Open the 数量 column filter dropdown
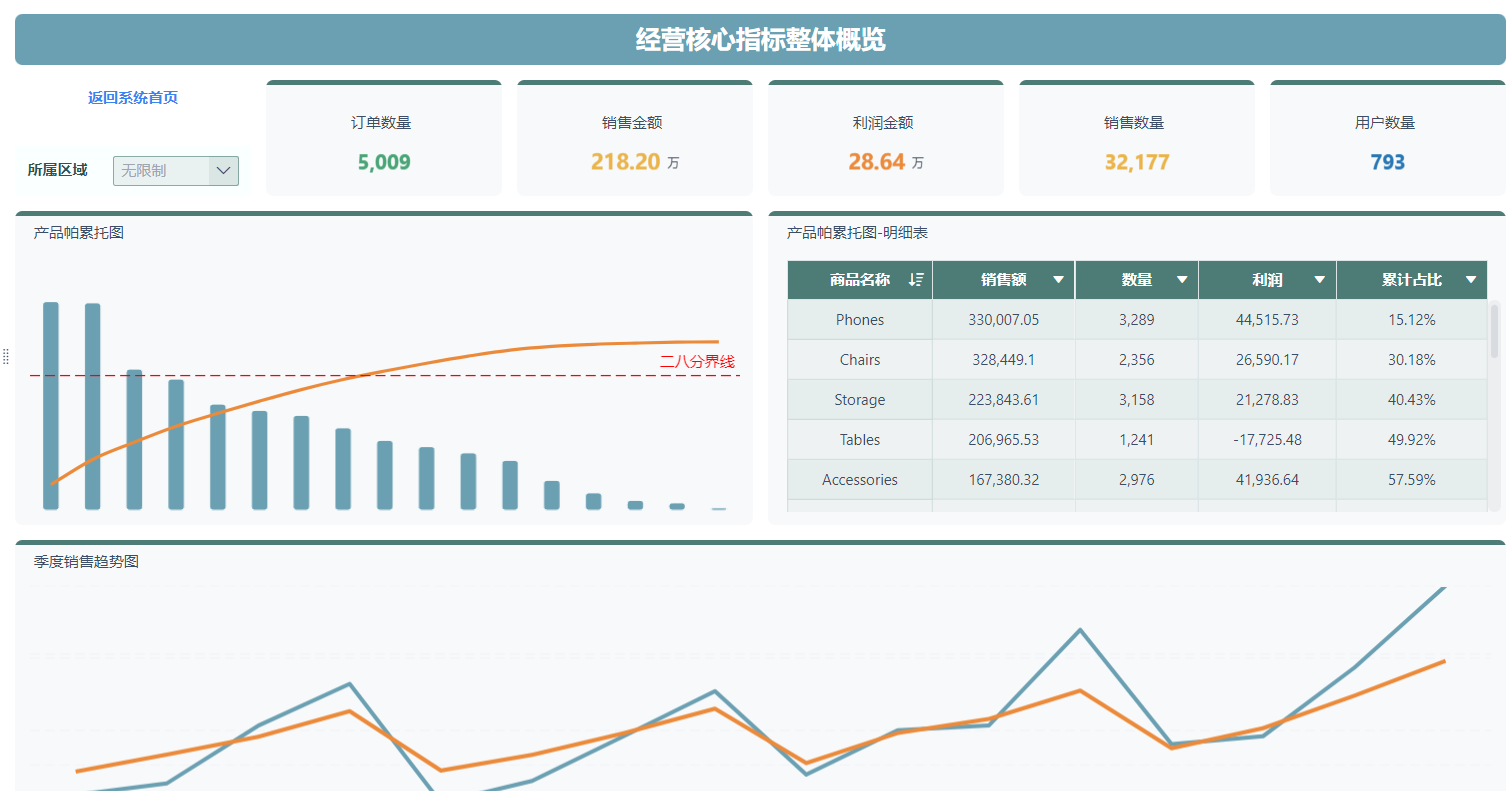This screenshot has height=791, width=1510. (x=1183, y=280)
